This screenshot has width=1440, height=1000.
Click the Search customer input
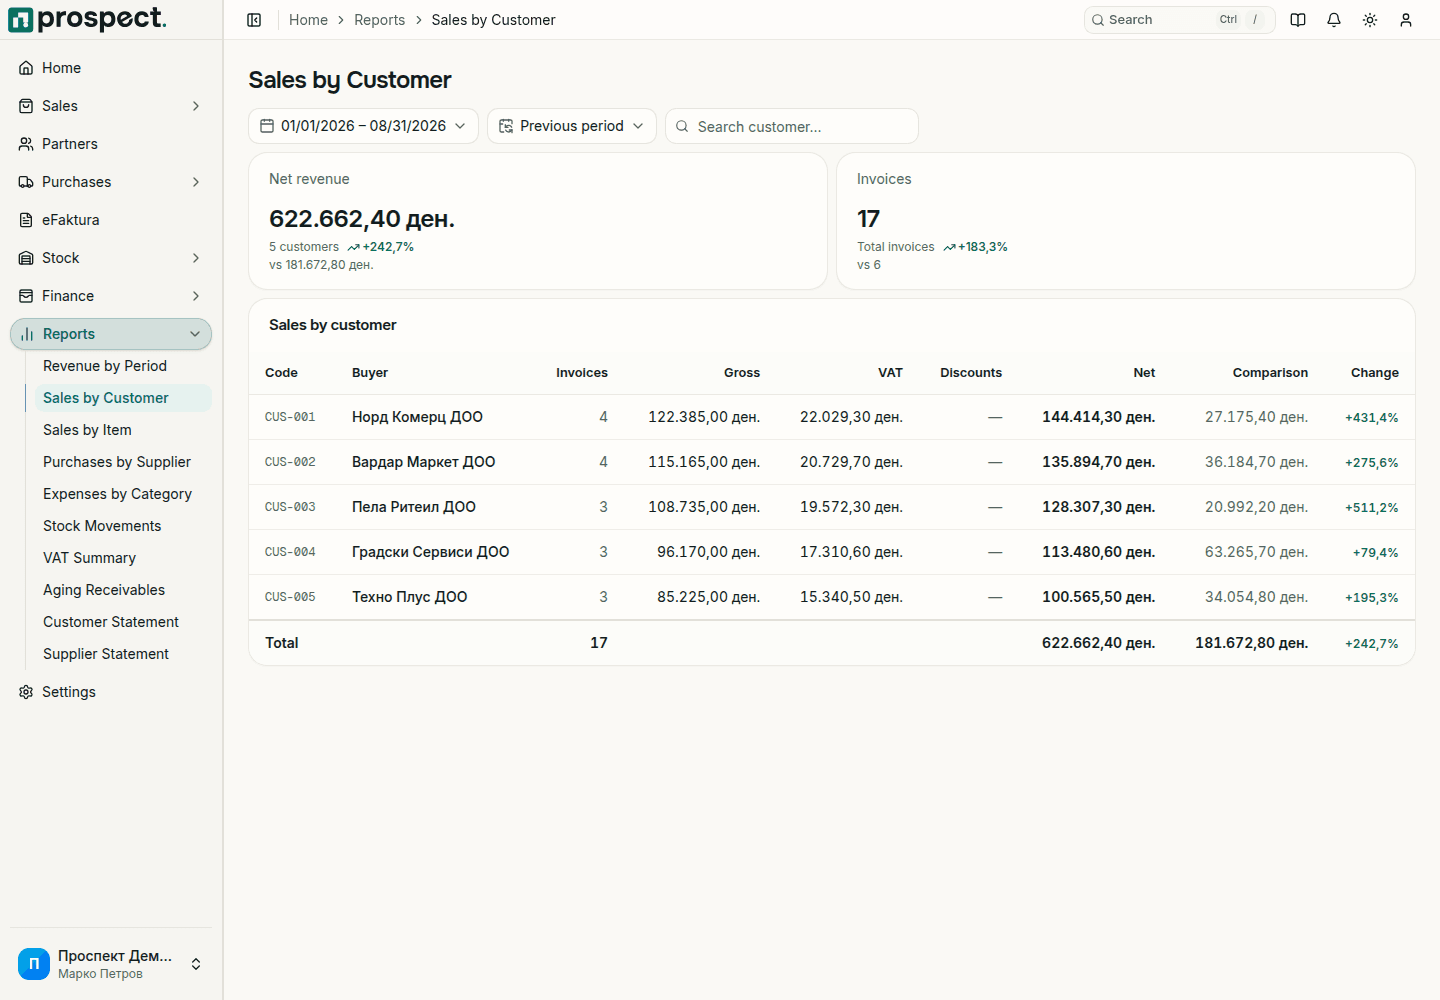792,127
